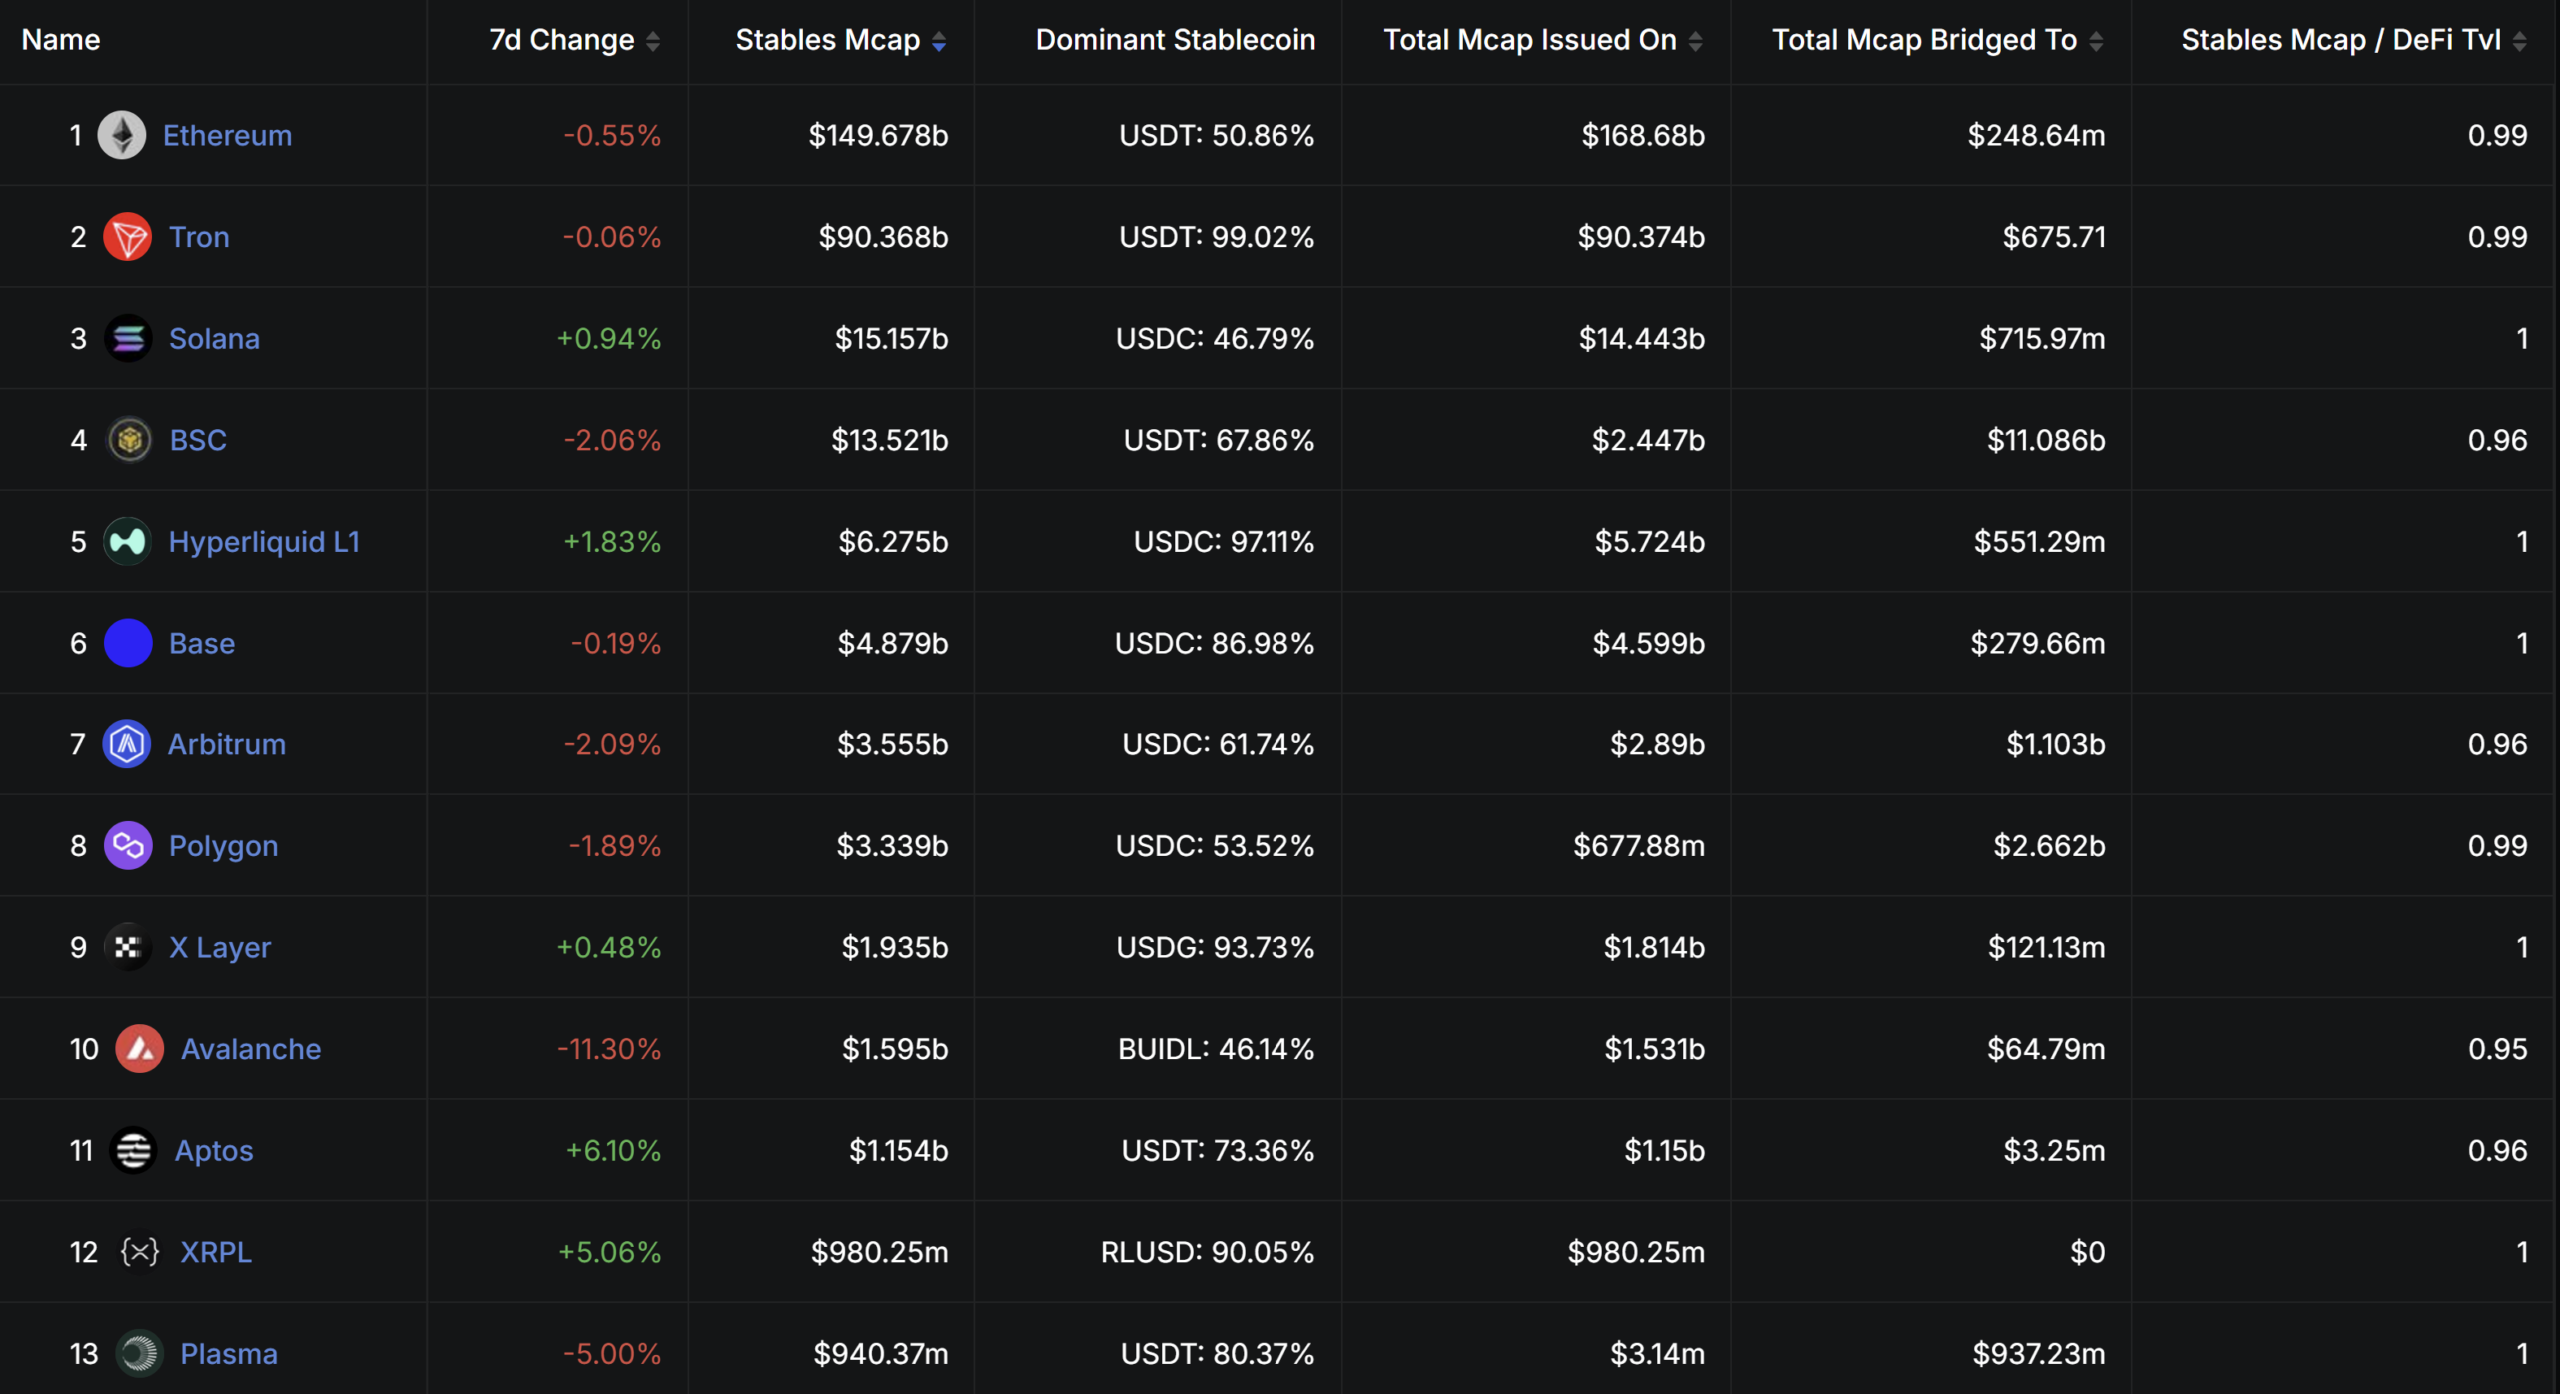The image size is (2560, 1394).
Task: Click the Dominant Stablecoin column header
Action: (x=1175, y=40)
